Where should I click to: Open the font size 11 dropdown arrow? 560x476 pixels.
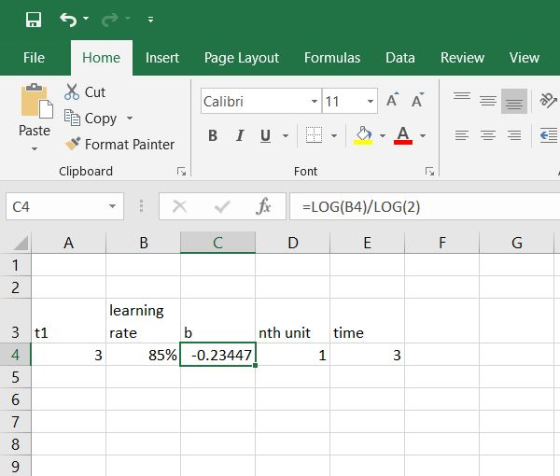[371, 101]
